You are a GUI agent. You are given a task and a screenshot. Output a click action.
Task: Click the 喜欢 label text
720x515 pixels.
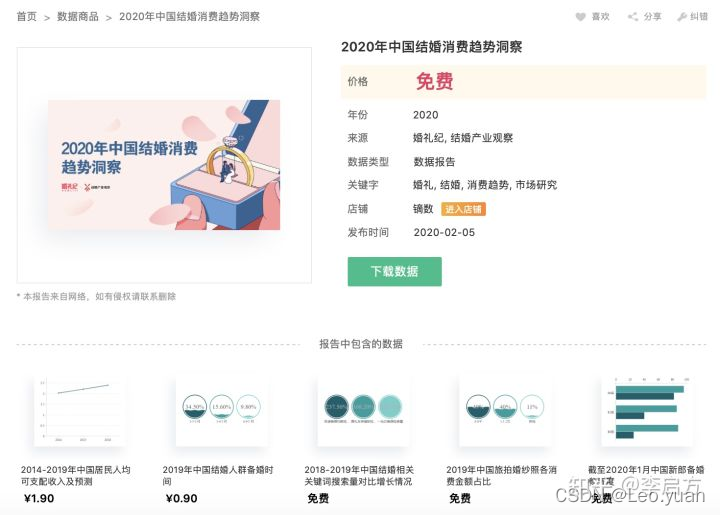pyautogui.click(x=600, y=17)
